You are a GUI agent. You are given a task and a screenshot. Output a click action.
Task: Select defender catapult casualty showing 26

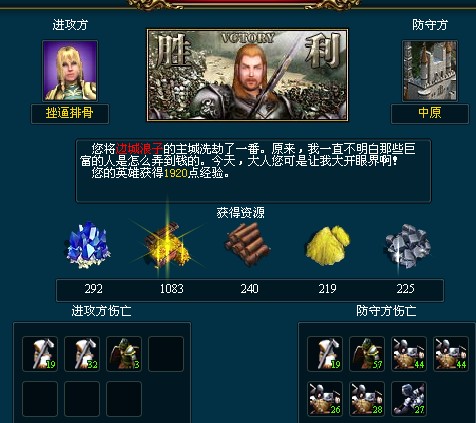point(325,399)
